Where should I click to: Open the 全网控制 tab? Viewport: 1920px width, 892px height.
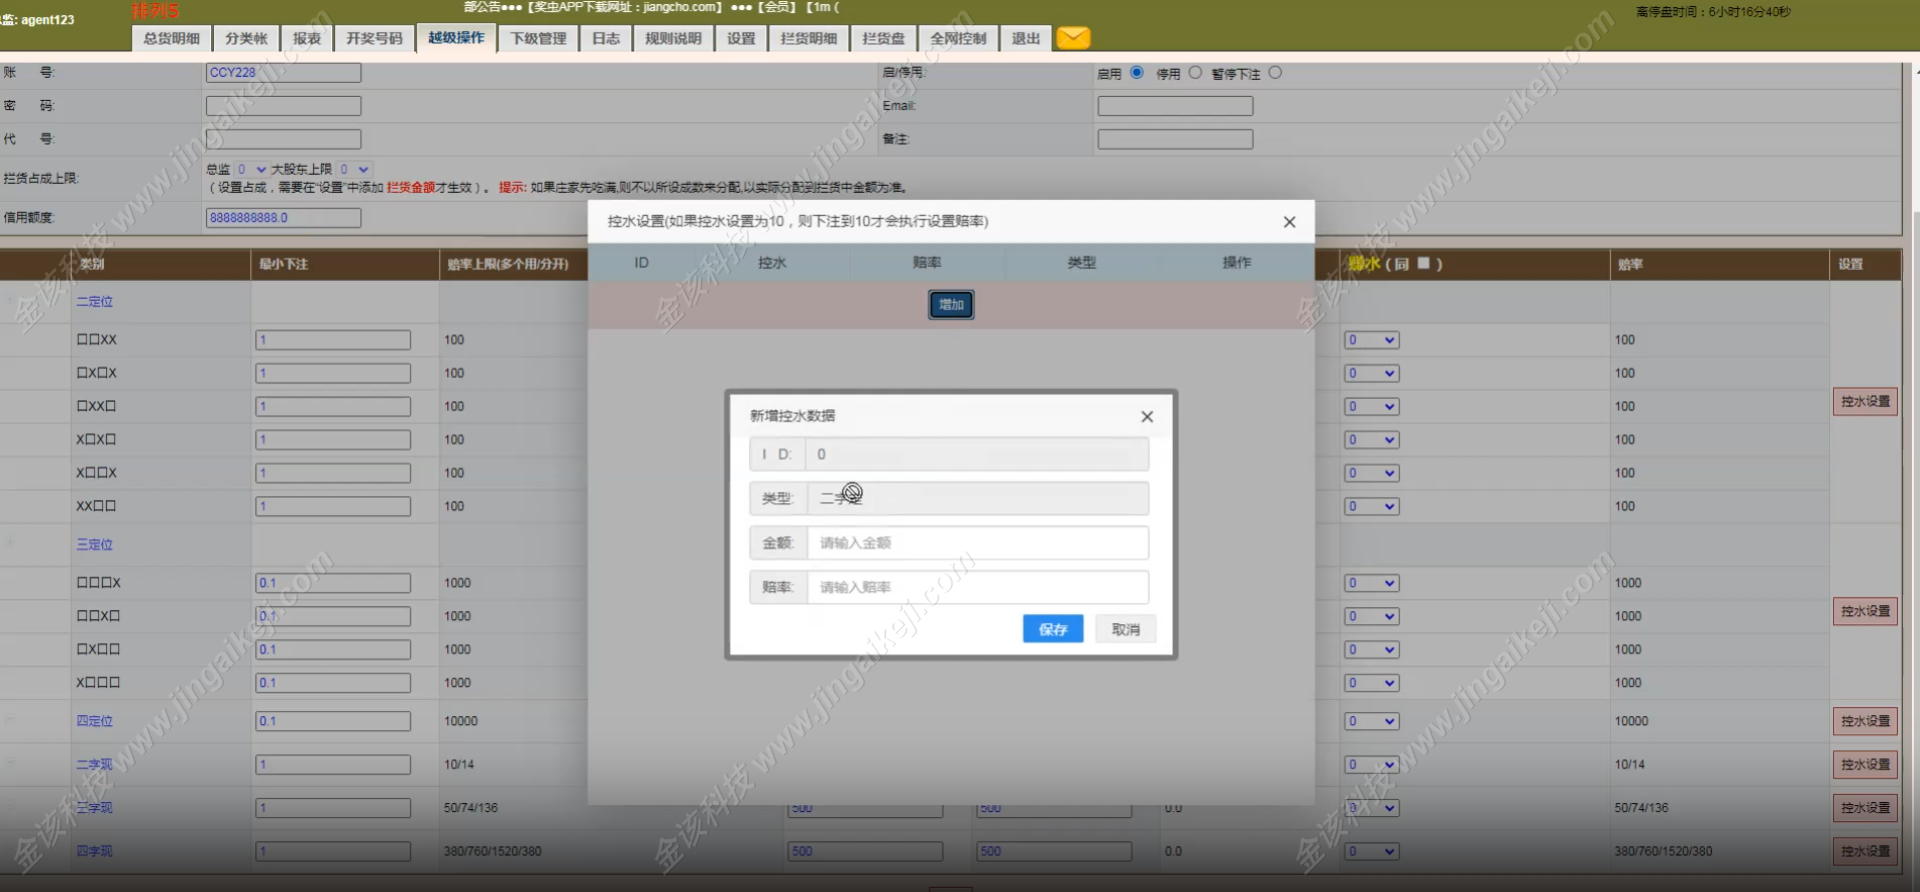(x=958, y=38)
